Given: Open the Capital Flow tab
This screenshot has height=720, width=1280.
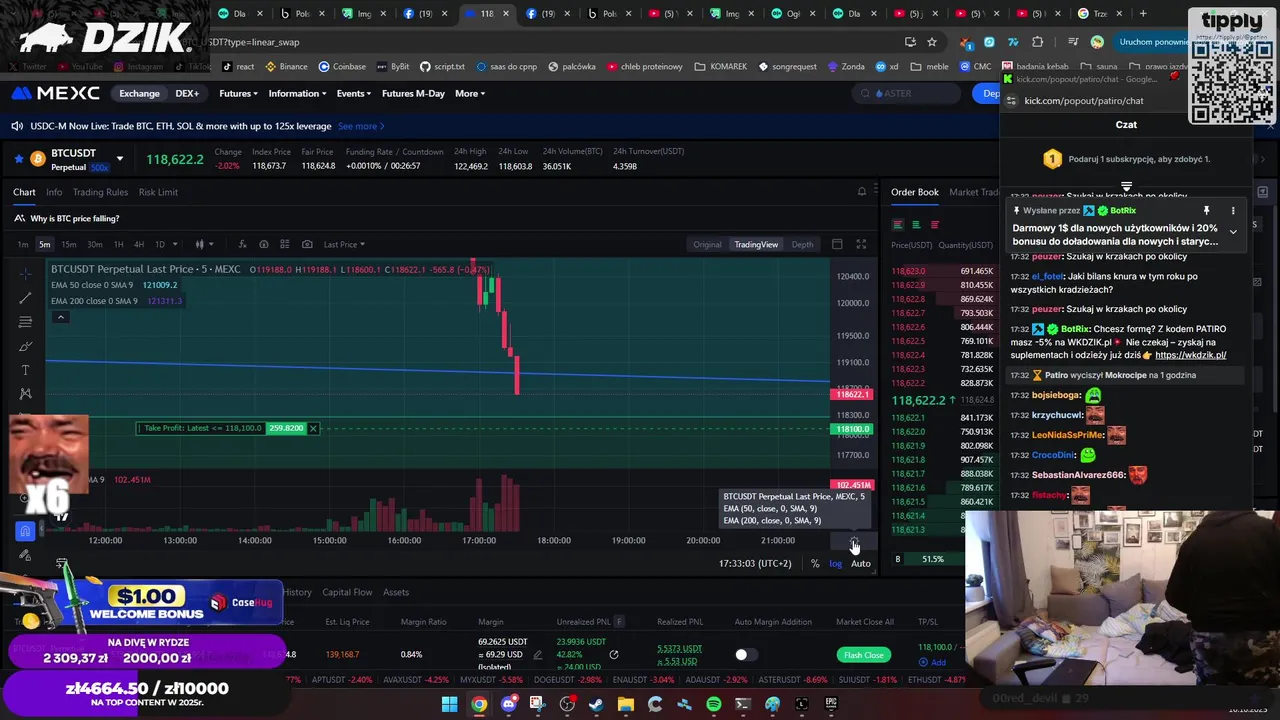Looking at the screenshot, I should click(x=347, y=592).
